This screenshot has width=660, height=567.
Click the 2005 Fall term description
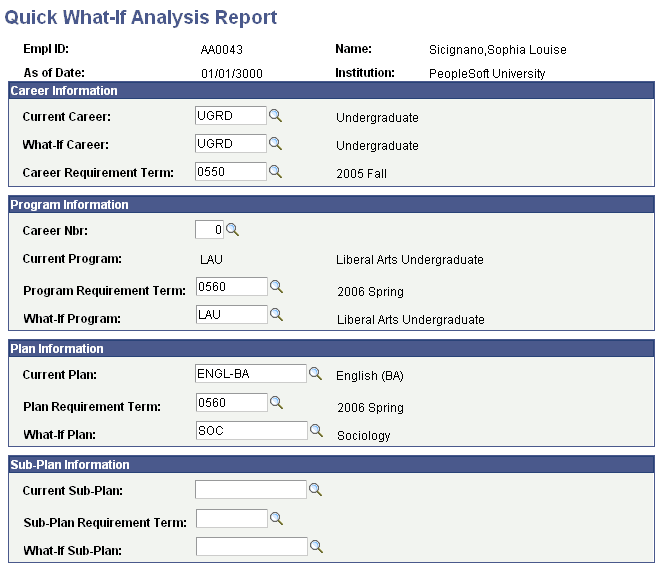coord(361,173)
